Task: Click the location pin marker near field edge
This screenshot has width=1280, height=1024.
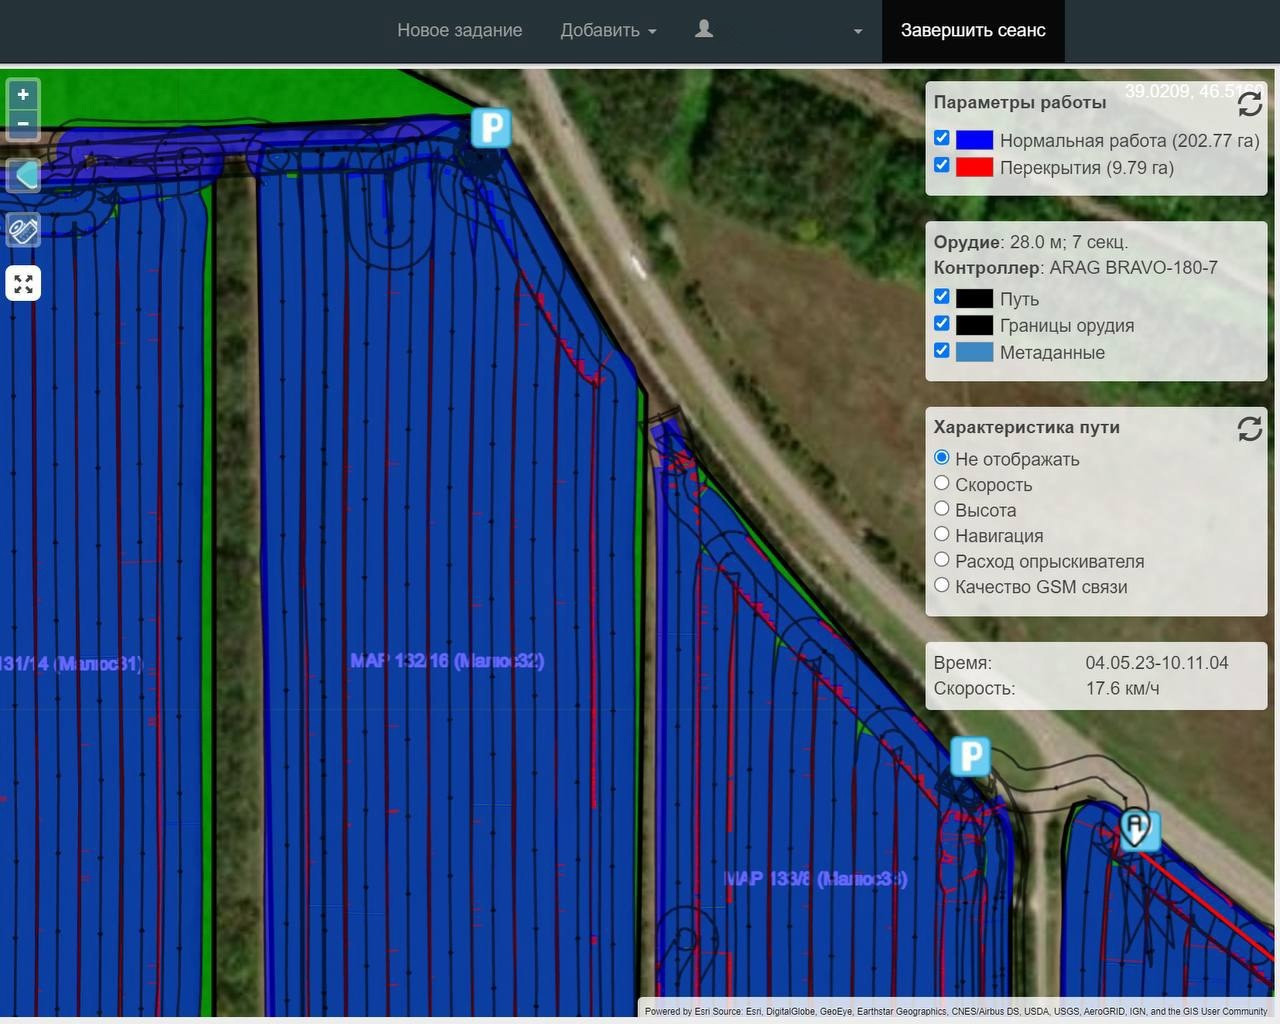Action: point(1136,828)
